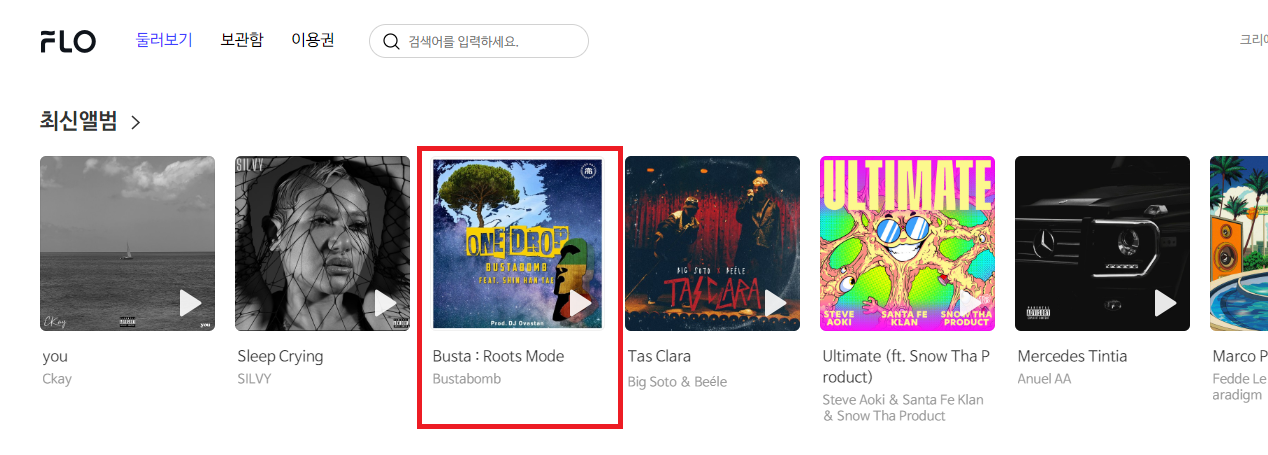The width and height of the screenshot is (1268, 455).
Task: Click the magnifier icon in the search bar
Action: tap(391, 42)
